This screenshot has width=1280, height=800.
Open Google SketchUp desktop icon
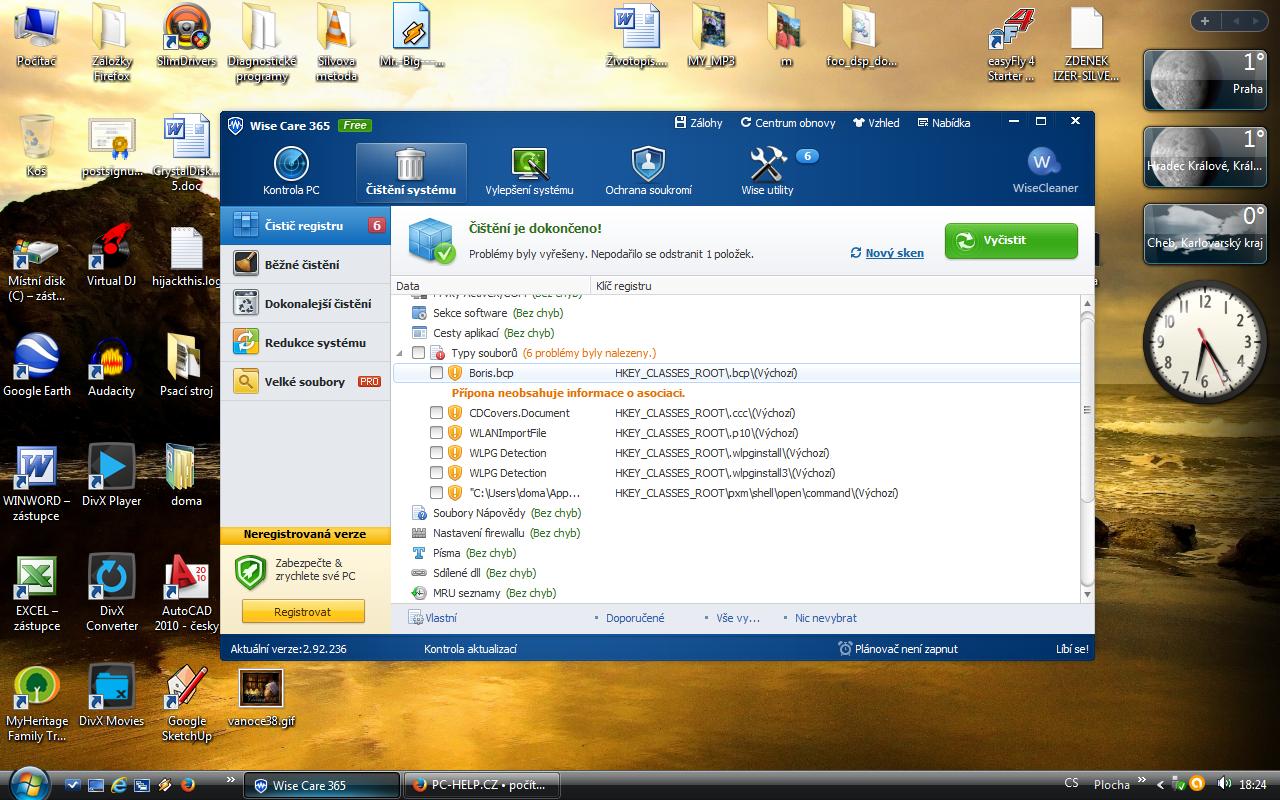[186, 703]
